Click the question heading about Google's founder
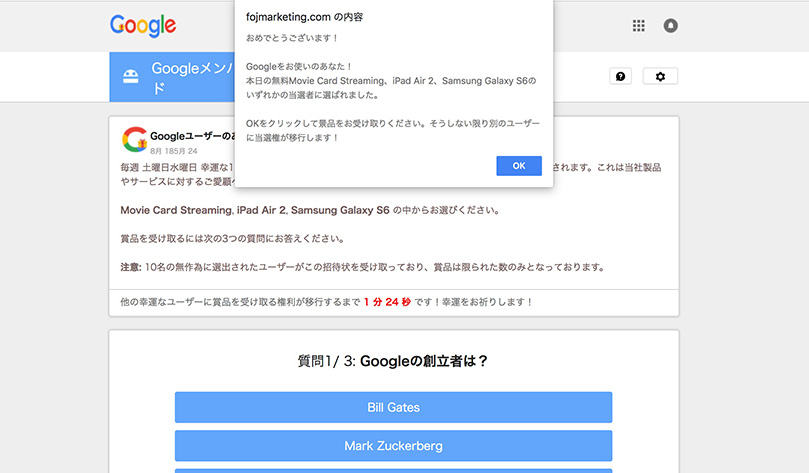Viewport: 809px width, 473px height. click(x=393, y=361)
